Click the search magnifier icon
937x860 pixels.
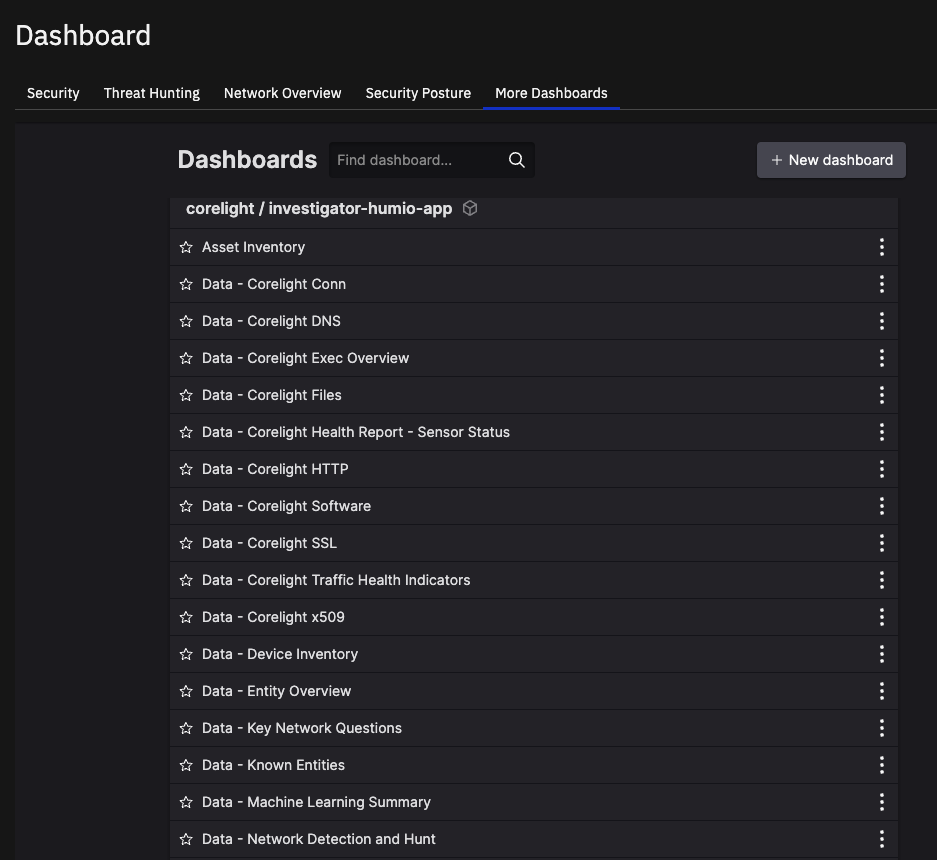[517, 160]
